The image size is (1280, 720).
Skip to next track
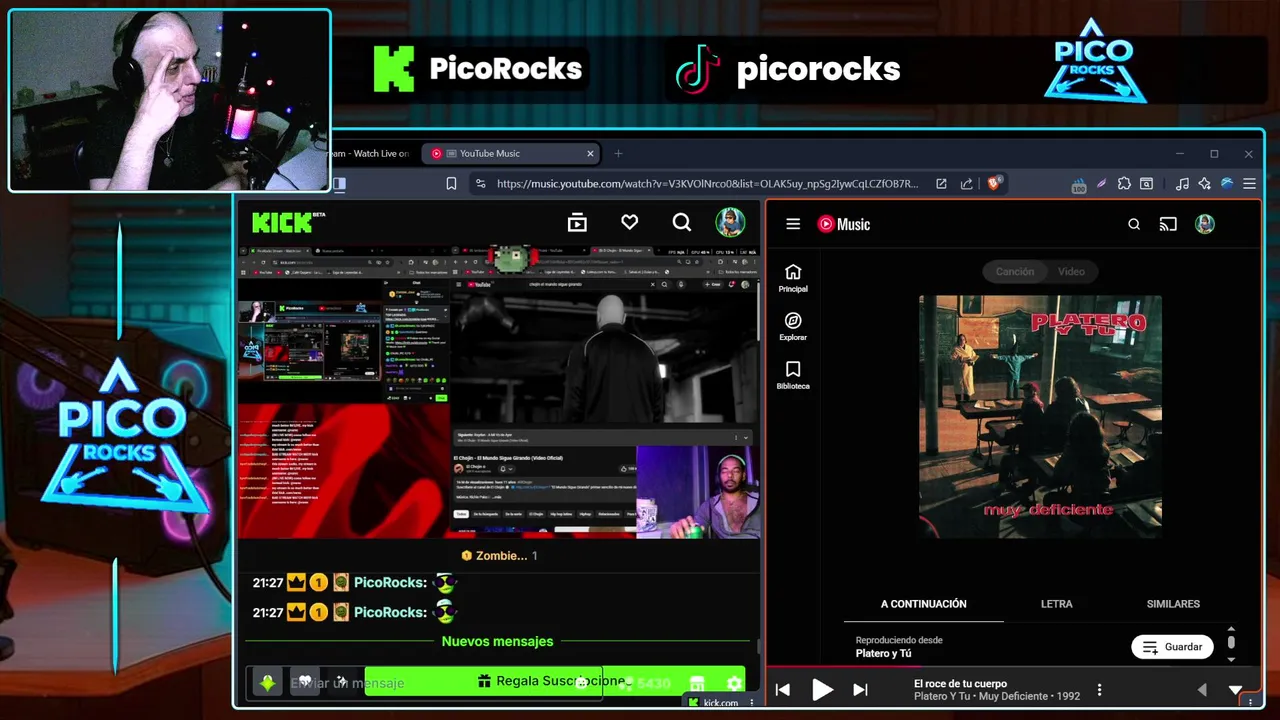(x=860, y=689)
